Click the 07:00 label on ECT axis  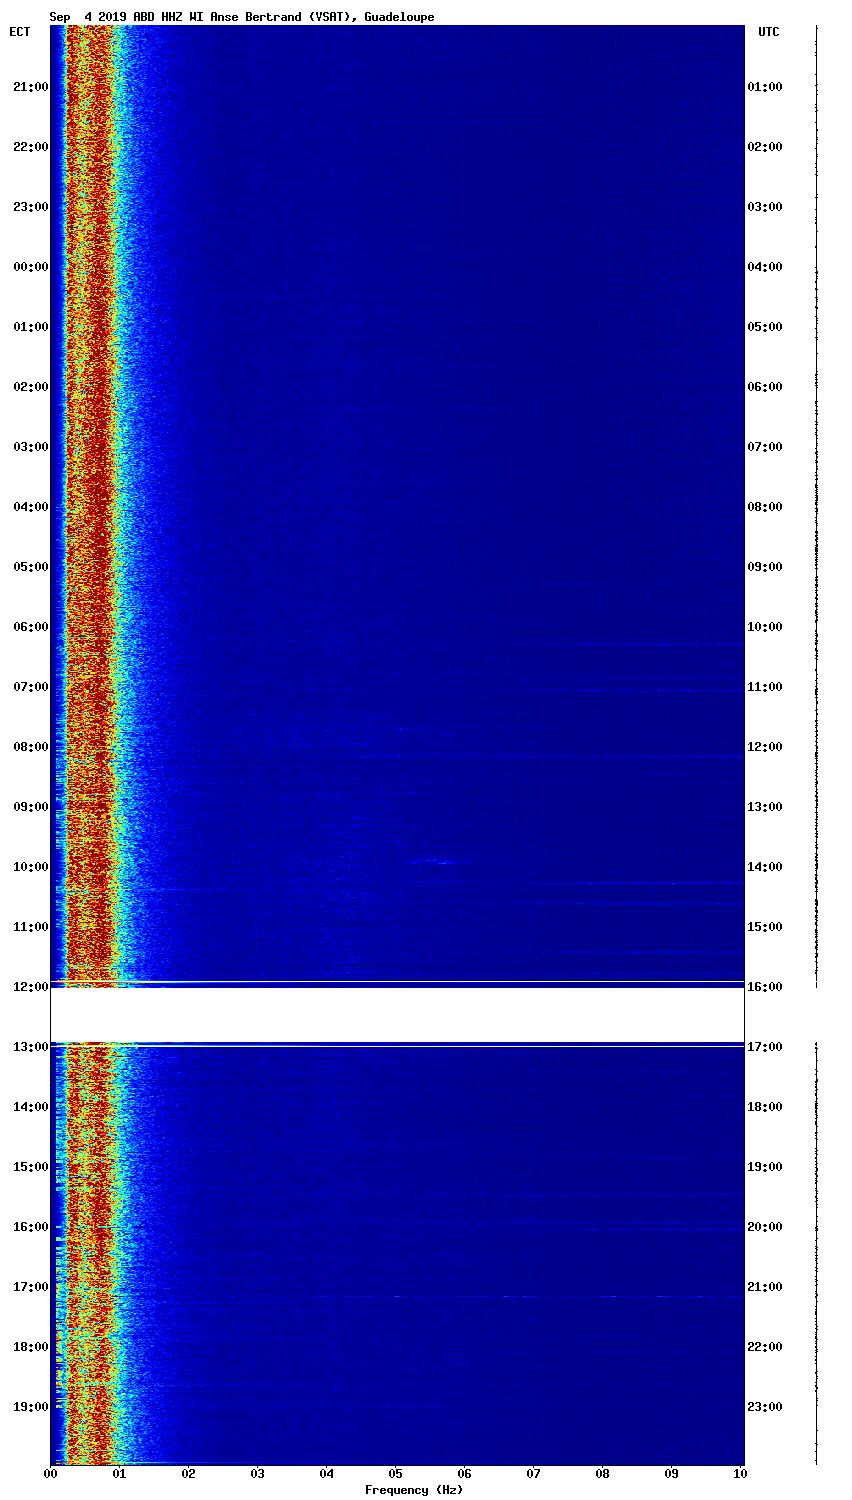click(x=30, y=687)
